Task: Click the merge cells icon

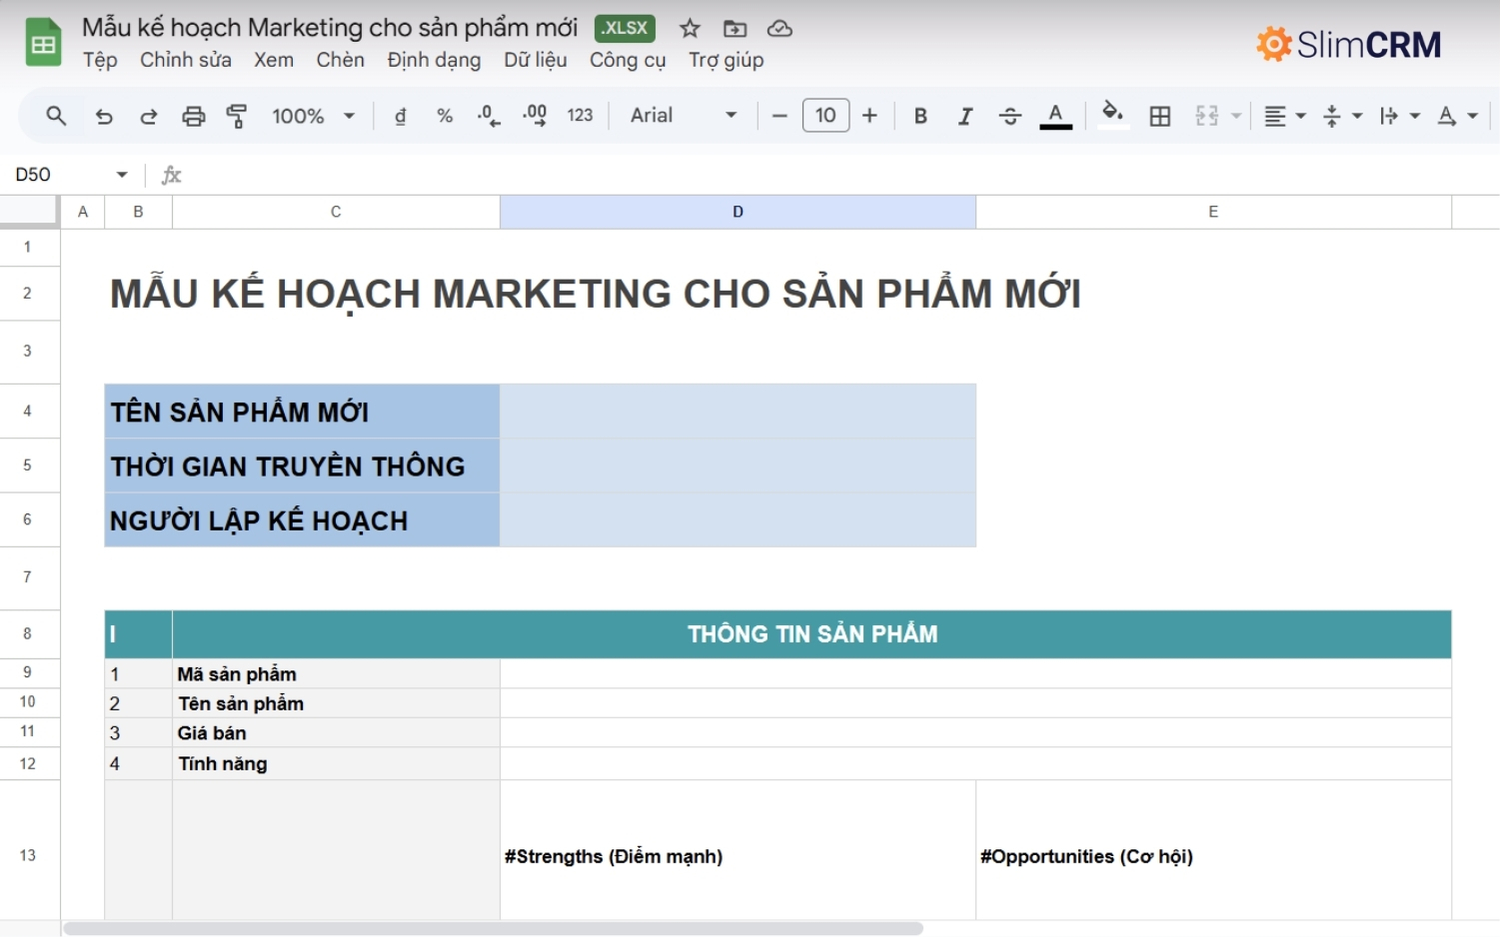Action: (1207, 116)
